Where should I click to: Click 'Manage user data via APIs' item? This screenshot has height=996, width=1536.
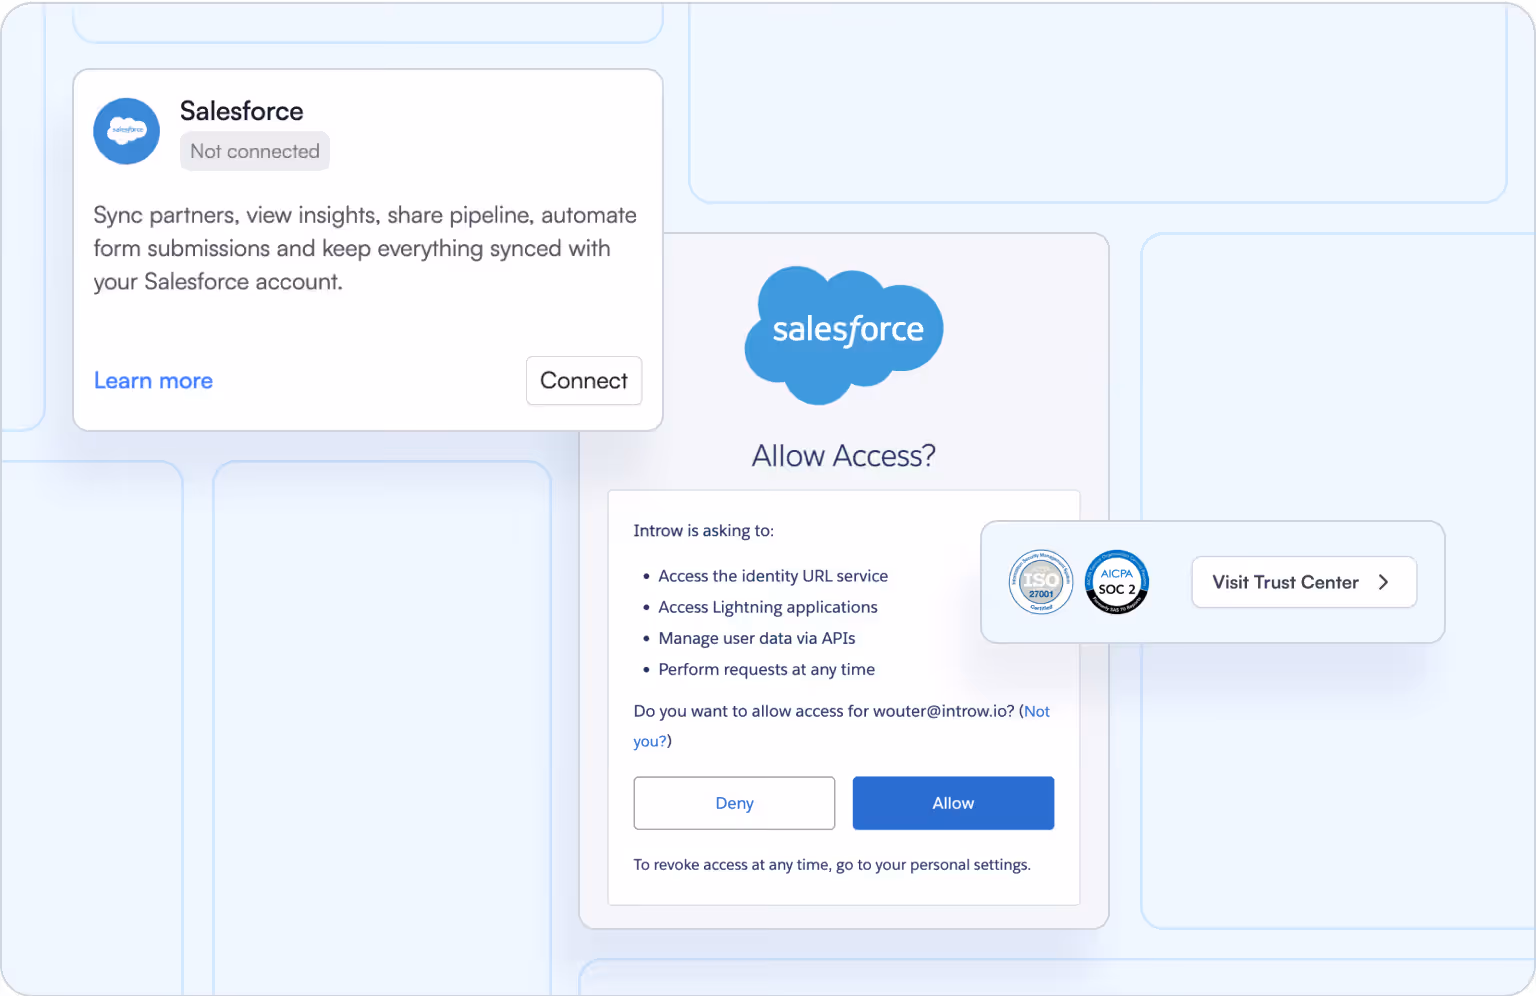[x=757, y=638]
